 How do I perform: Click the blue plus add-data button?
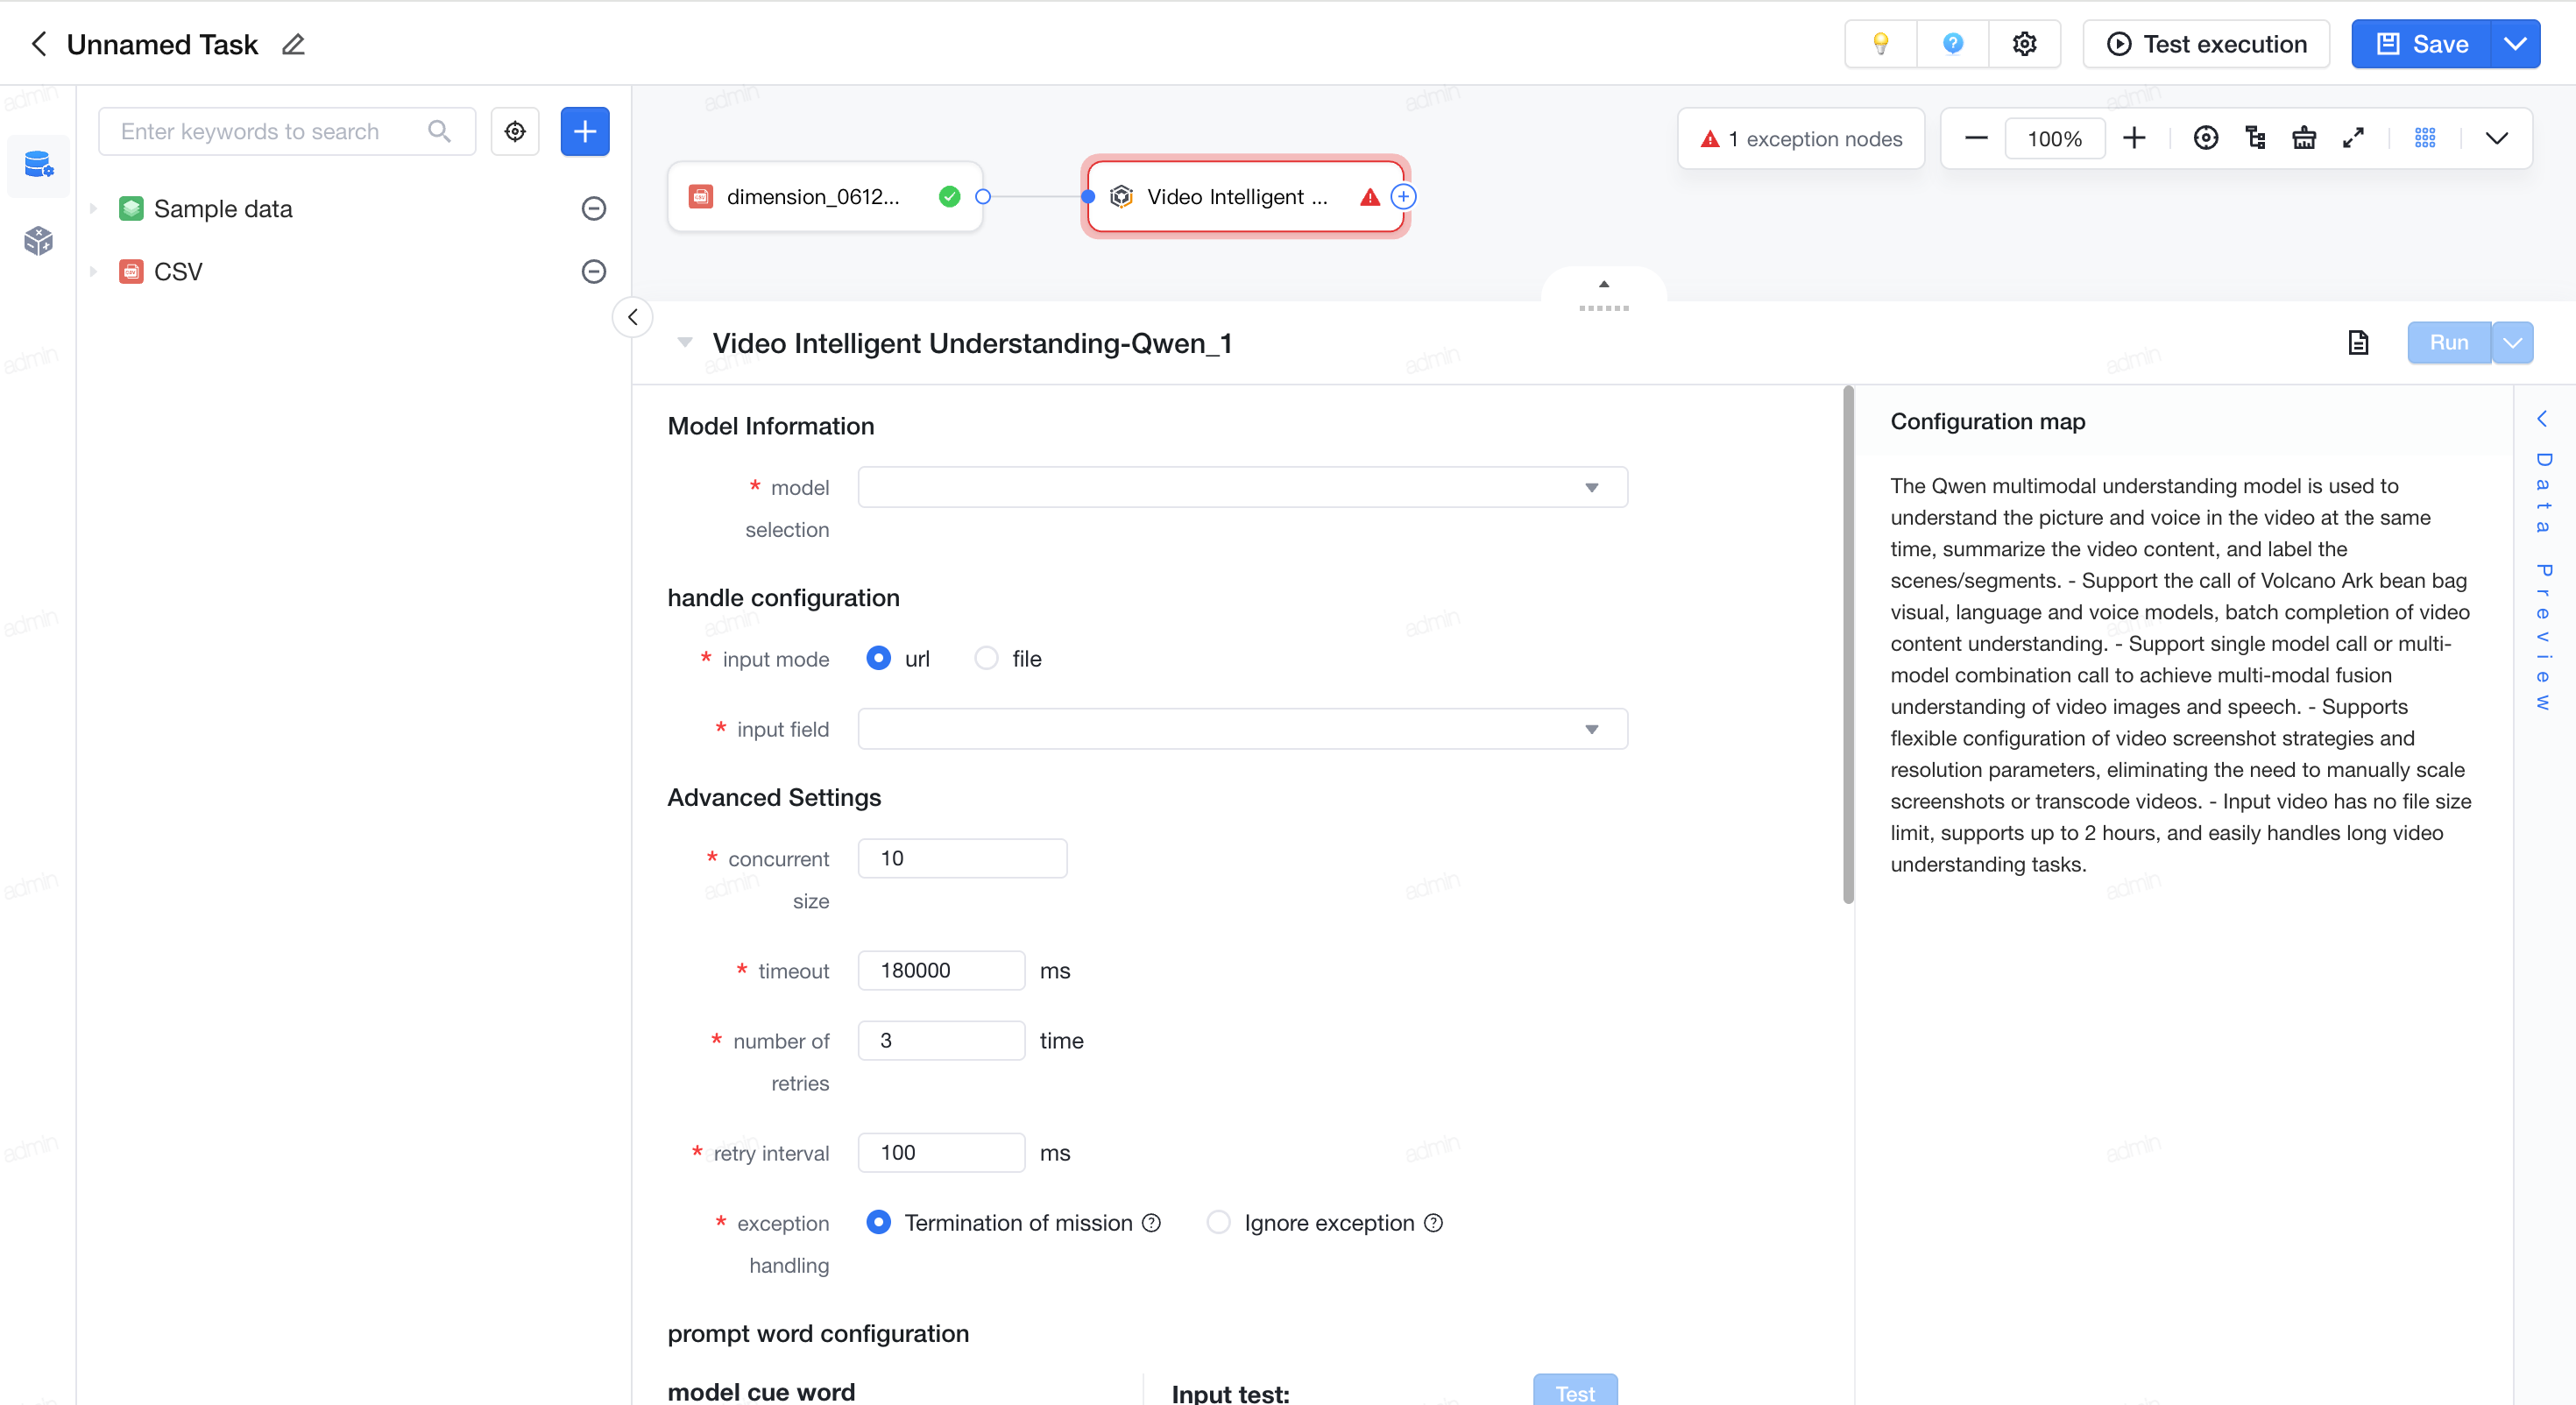[x=585, y=131]
